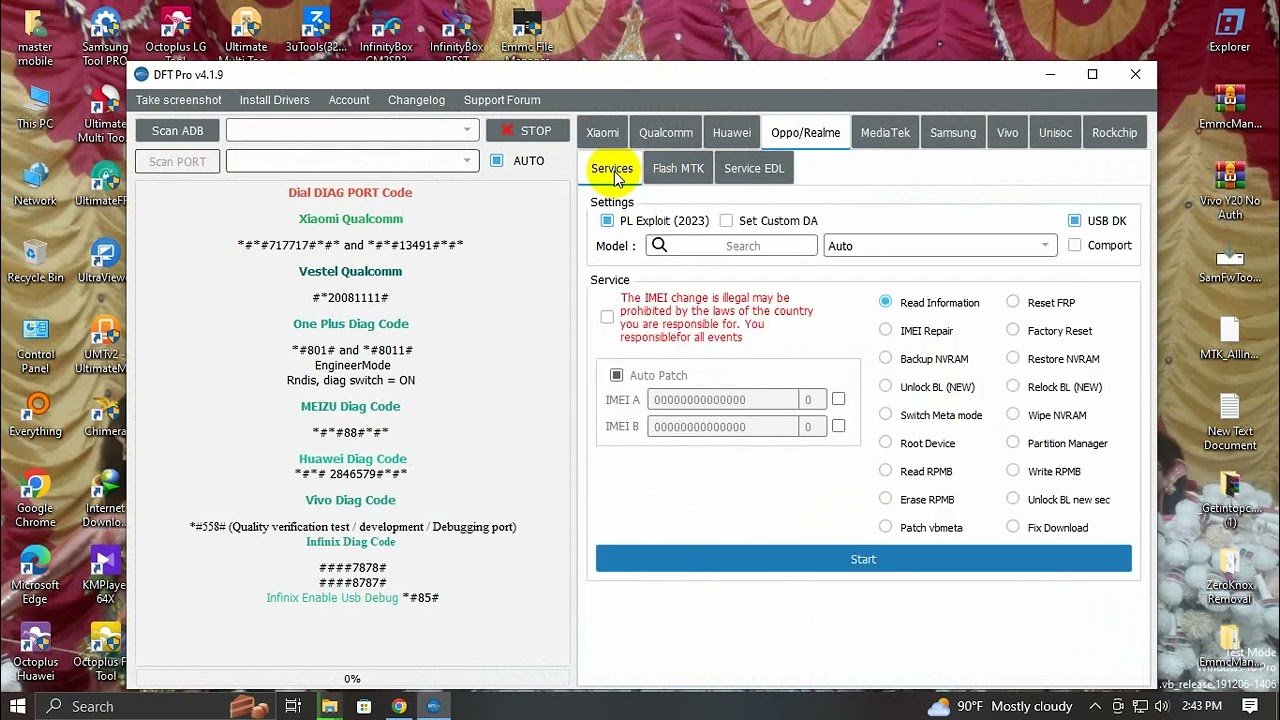
Task: Click the model search magnifier icon
Action: tap(659, 246)
